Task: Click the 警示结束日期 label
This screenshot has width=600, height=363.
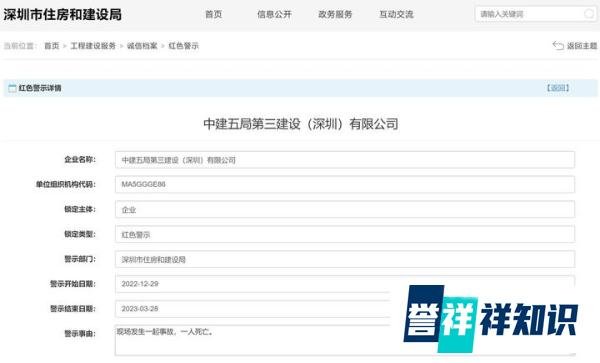Action: (73, 309)
